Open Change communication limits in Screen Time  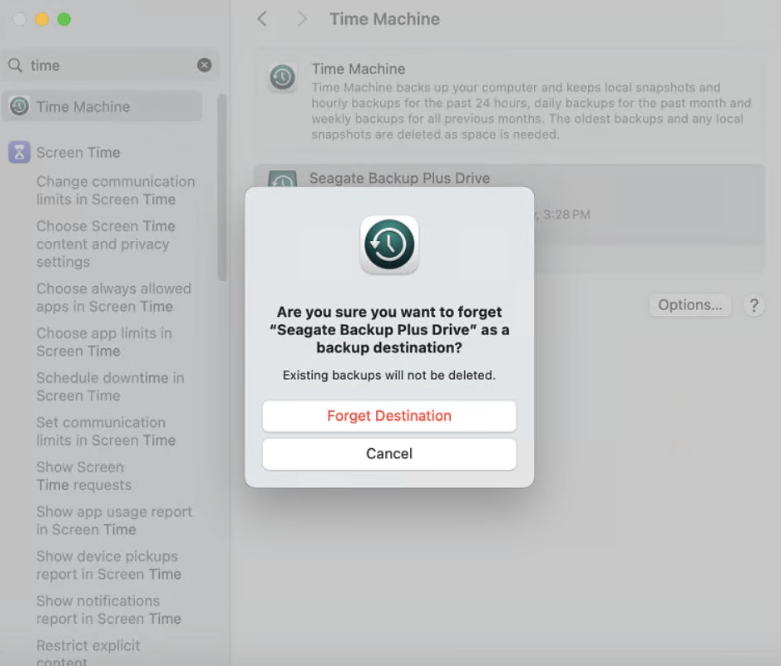coord(115,190)
